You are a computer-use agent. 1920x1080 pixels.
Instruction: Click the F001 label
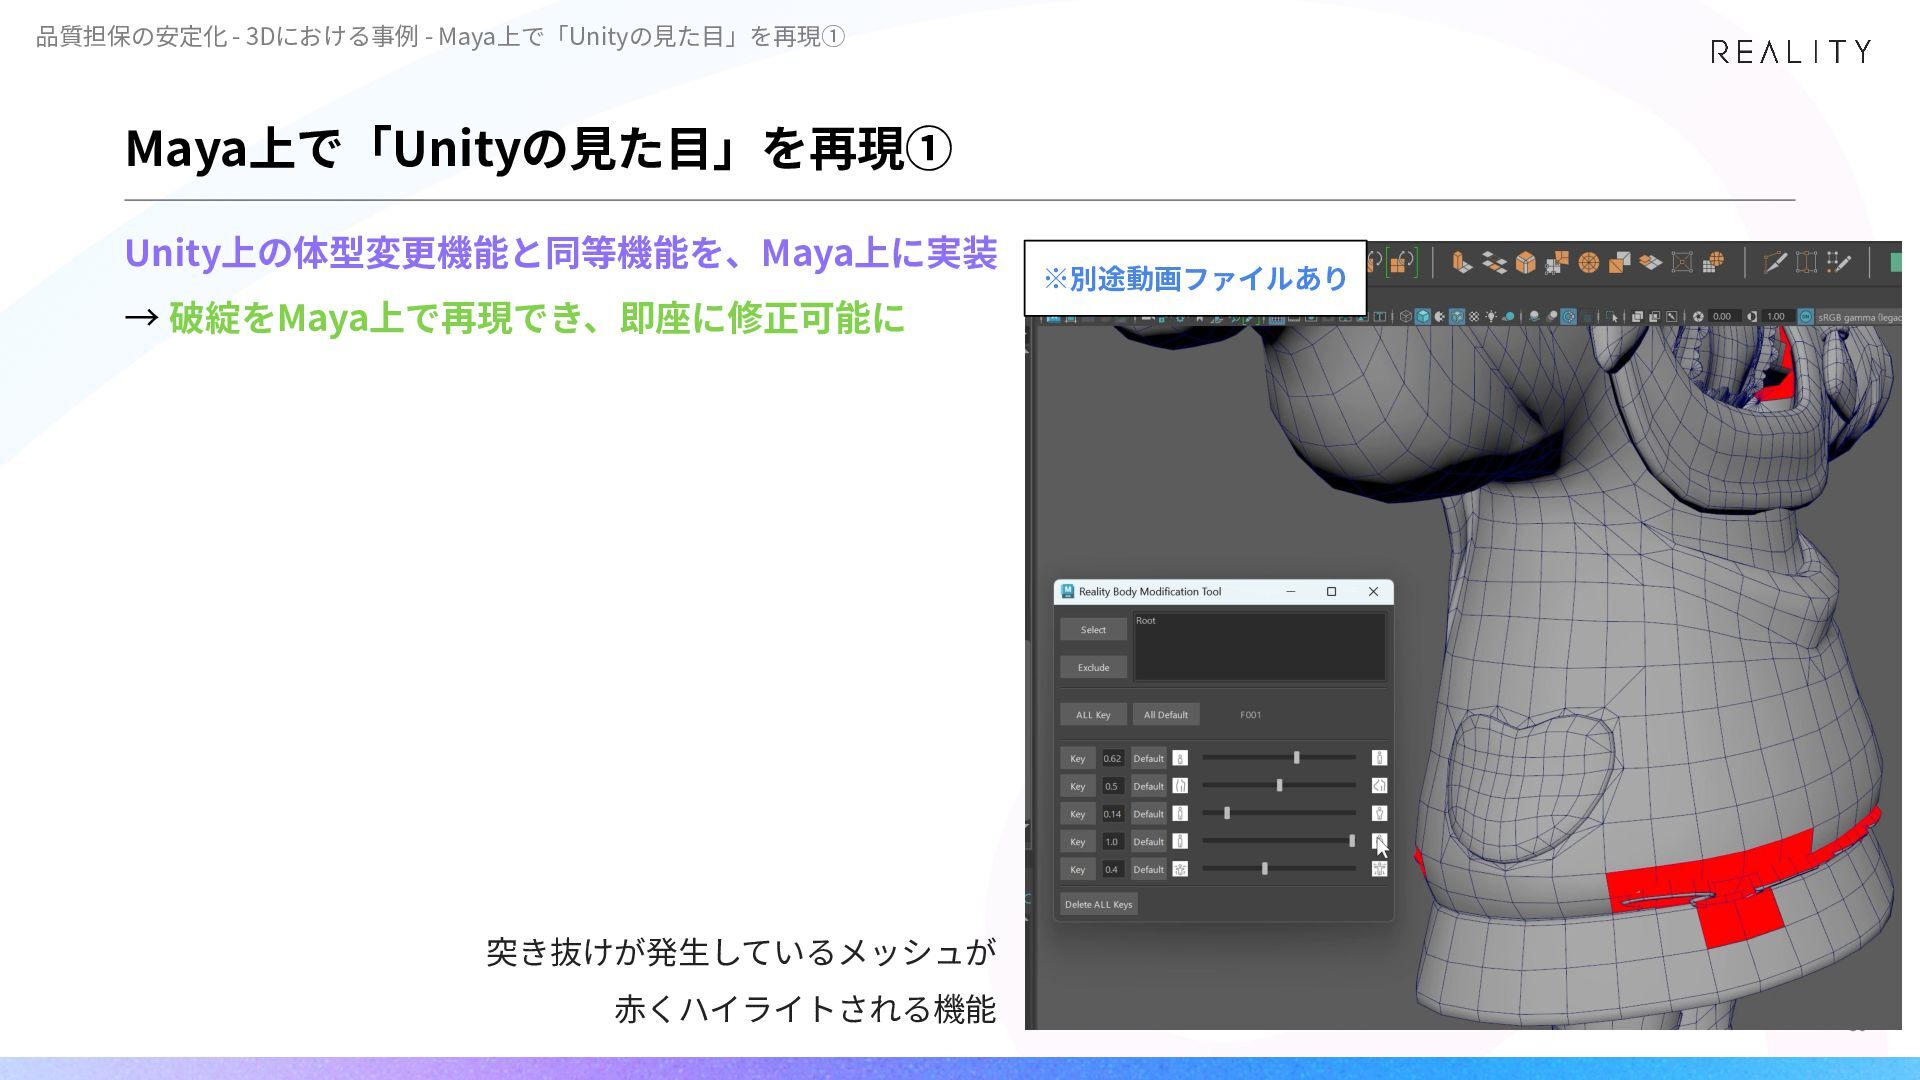pos(1250,715)
